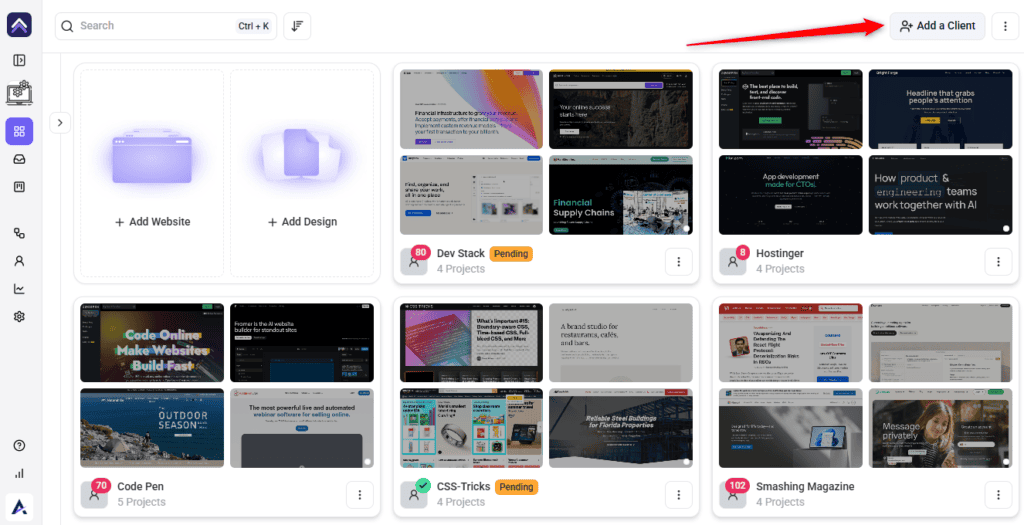Open the 'best place to build' Hostinger thumbnail
This screenshot has width=1024, height=525.
coord(790,109)
